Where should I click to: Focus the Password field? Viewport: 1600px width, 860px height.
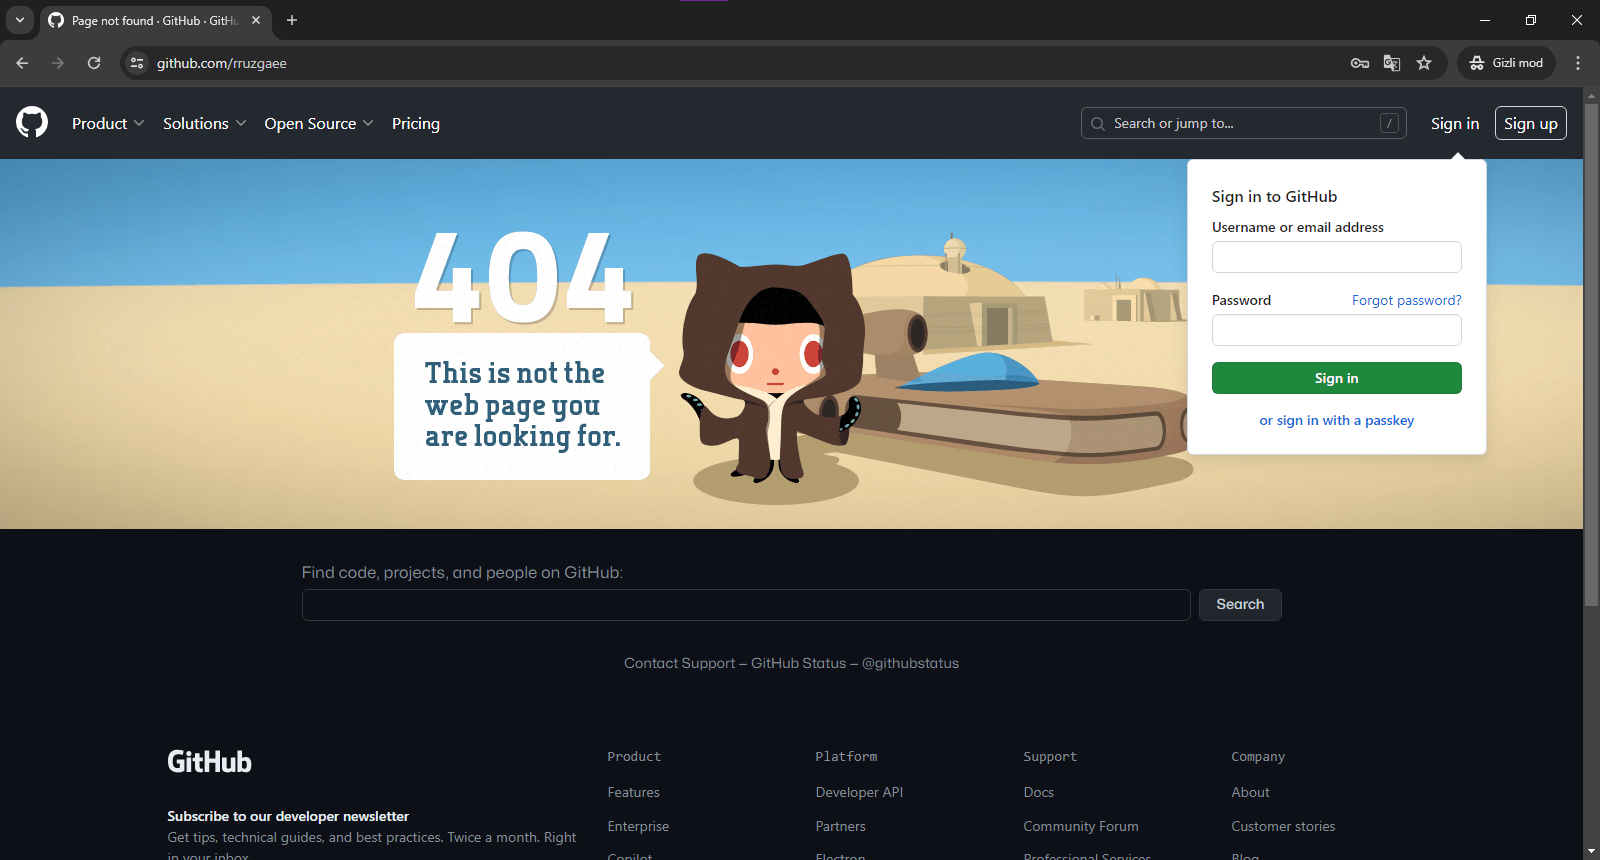click(x=1337, y=330)
